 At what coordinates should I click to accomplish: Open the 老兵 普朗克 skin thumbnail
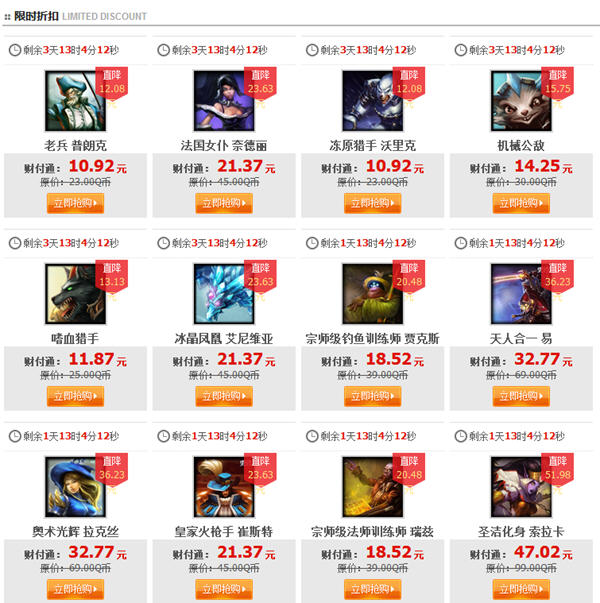click(x=75, y=101)
